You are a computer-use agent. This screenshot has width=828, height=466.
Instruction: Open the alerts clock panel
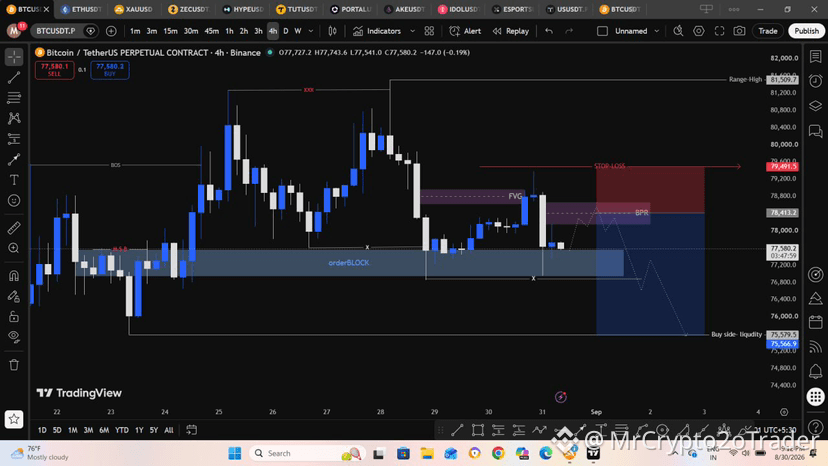click(816, 81)
